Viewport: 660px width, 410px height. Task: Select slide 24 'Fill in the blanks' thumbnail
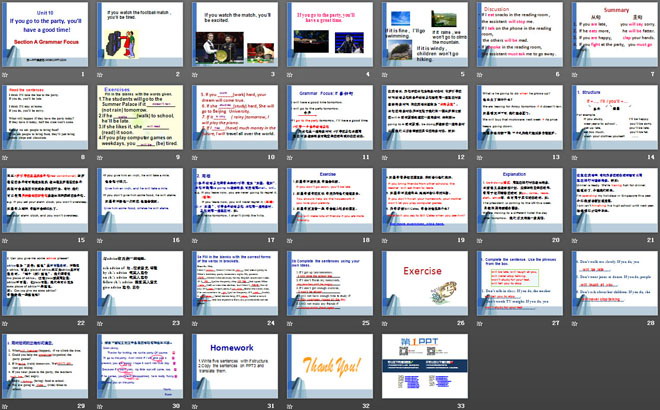click(x=235, y=283)
